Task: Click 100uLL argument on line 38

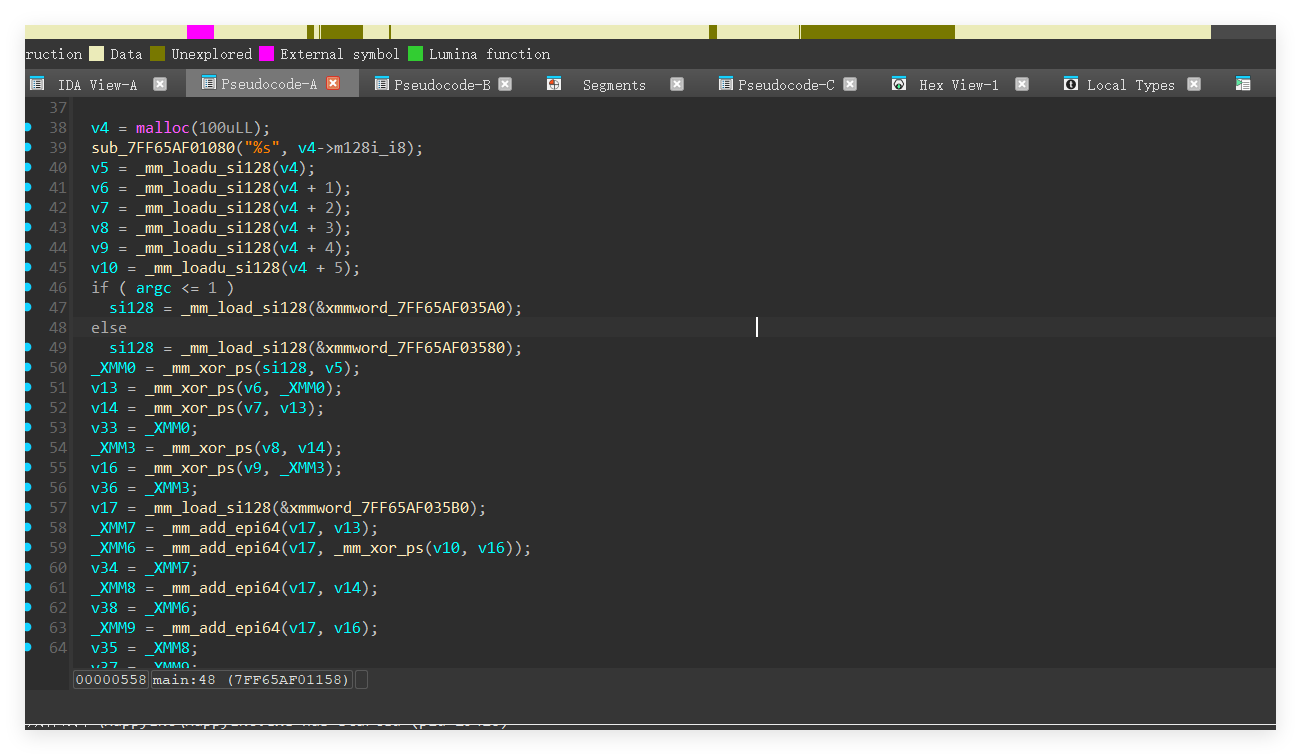Action: tap(227, 128)
